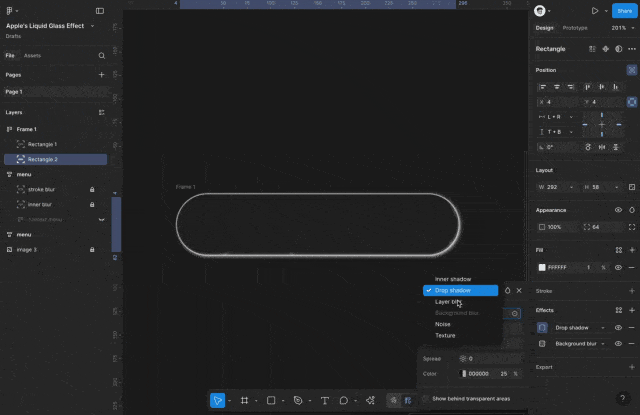Present prototype with the play icon
The height and width of the screenshot is (415, 640).
pos(595,11)
